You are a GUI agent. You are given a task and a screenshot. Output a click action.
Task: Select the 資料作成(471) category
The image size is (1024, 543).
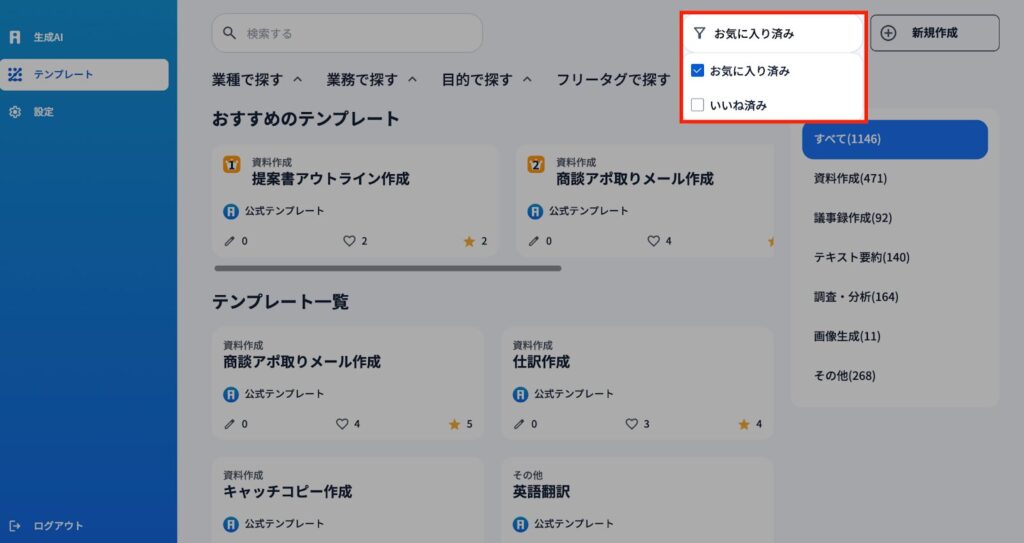pyautogui.click(x=850, y=179)
